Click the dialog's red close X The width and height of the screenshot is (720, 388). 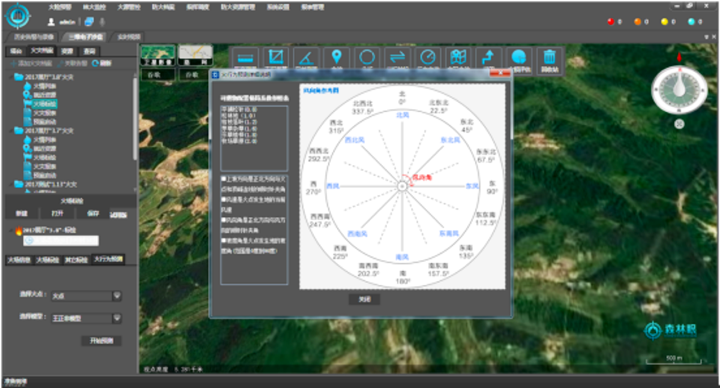click(500, 73)
